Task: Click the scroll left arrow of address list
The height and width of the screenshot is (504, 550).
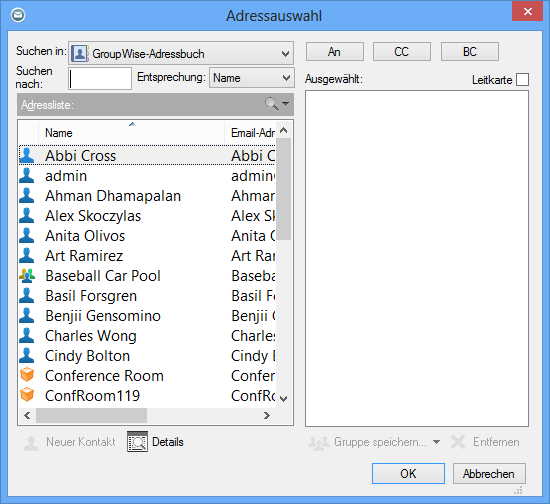Action: 27,416
